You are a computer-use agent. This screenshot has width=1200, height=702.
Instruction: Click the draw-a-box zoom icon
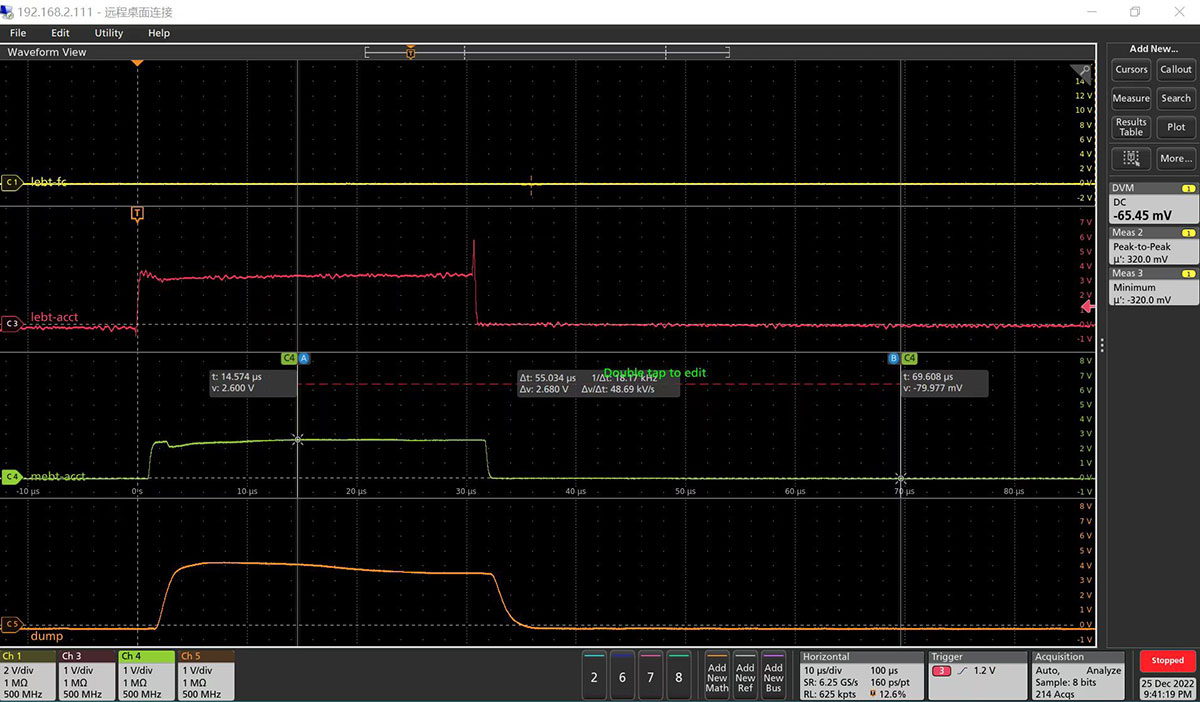(x=1131, y=158)
